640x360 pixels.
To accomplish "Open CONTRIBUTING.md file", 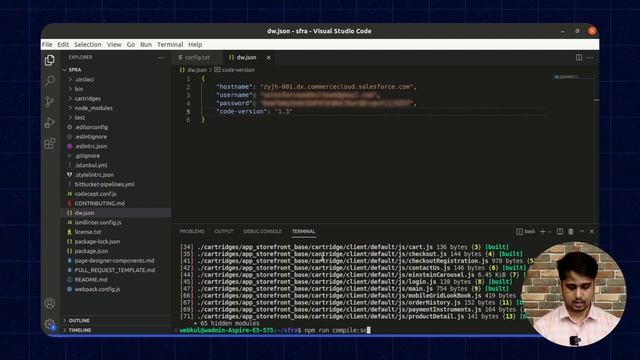I will point(116,203).
